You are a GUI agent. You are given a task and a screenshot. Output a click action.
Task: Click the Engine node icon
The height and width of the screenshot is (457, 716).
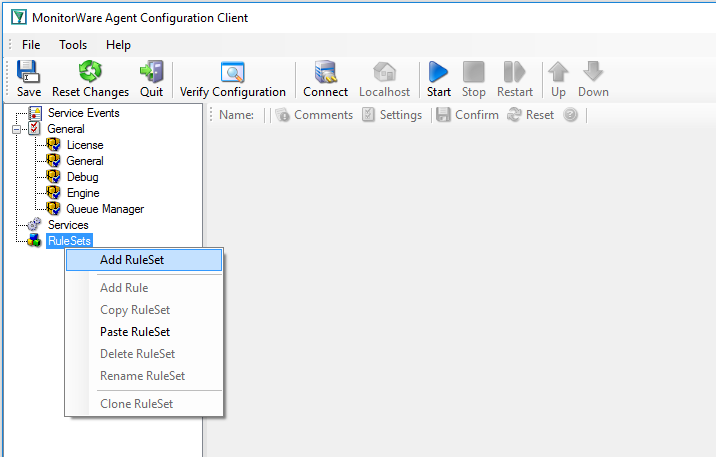point(53,193)
